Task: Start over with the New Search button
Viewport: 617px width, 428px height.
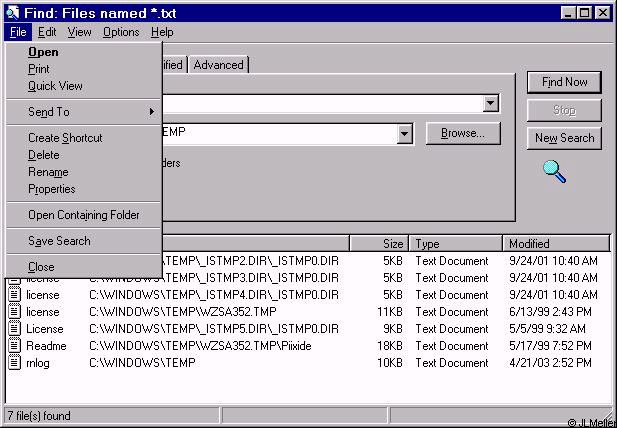Action: point(564,138)
